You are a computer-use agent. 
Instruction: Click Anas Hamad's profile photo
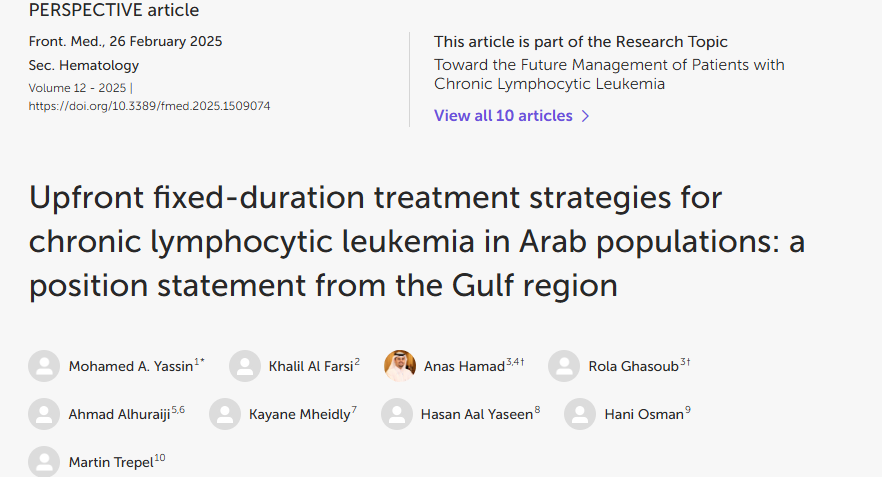(x=400, y=366)
